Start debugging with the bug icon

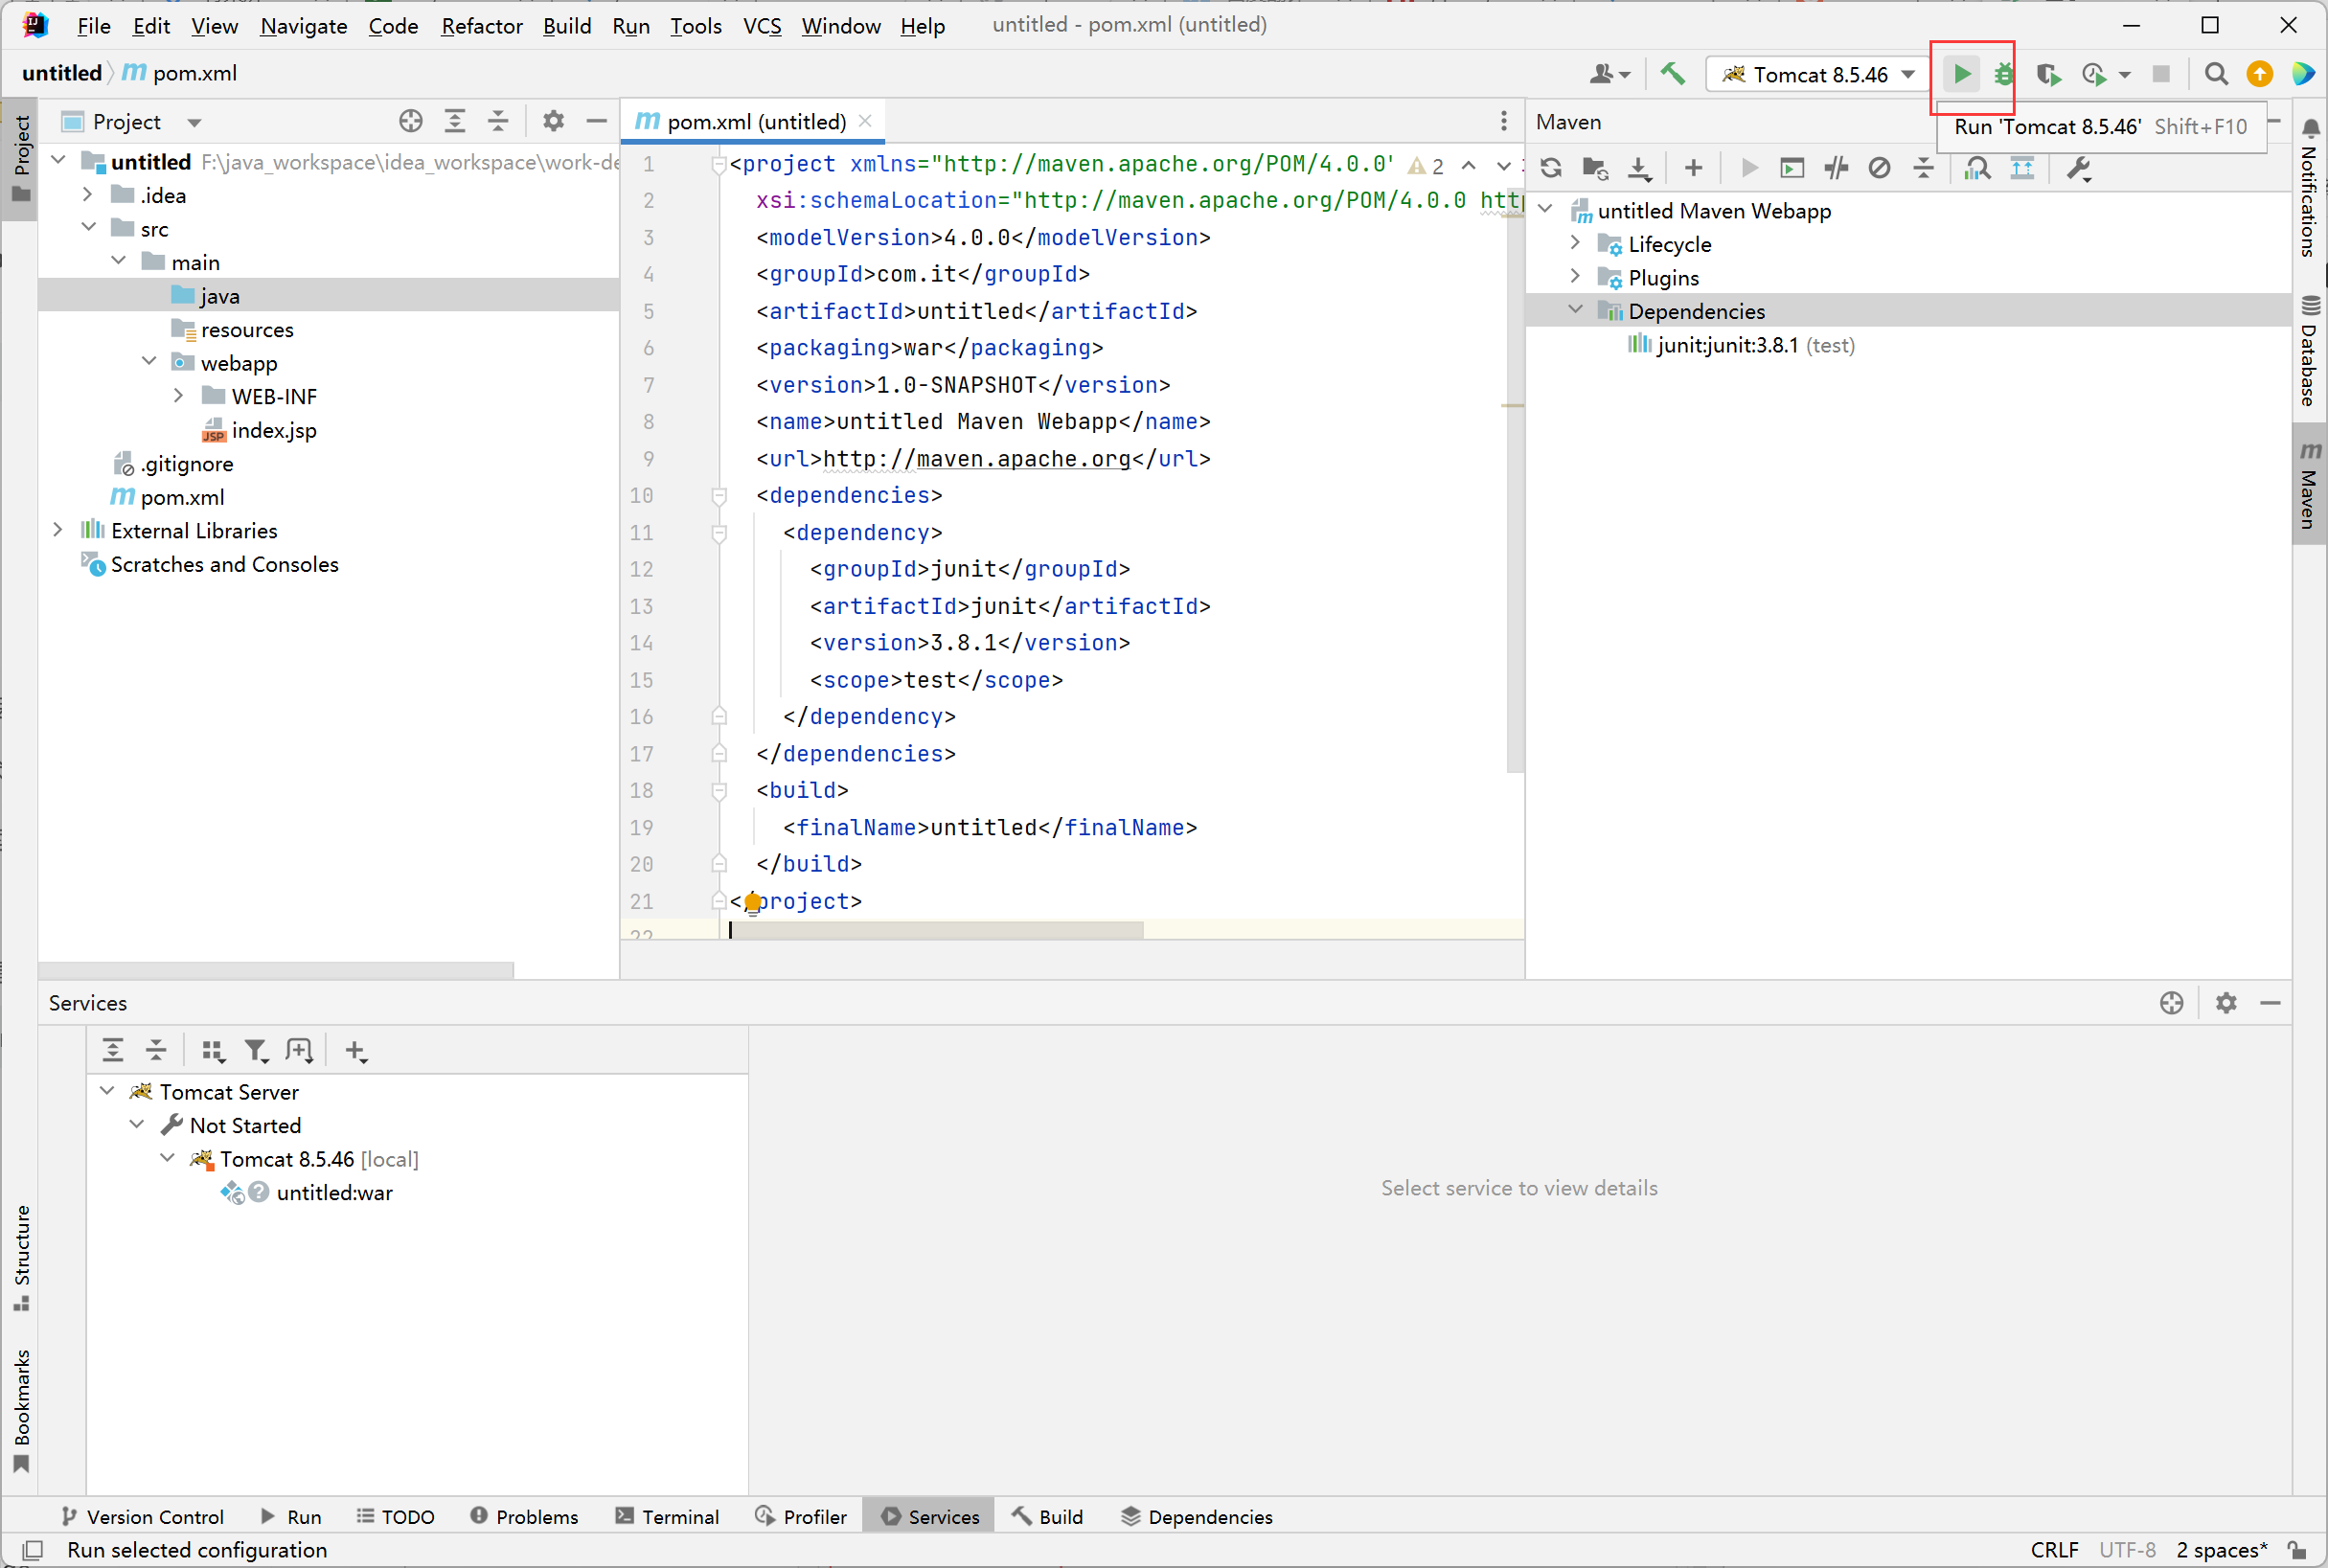(x=2003, y=74)
